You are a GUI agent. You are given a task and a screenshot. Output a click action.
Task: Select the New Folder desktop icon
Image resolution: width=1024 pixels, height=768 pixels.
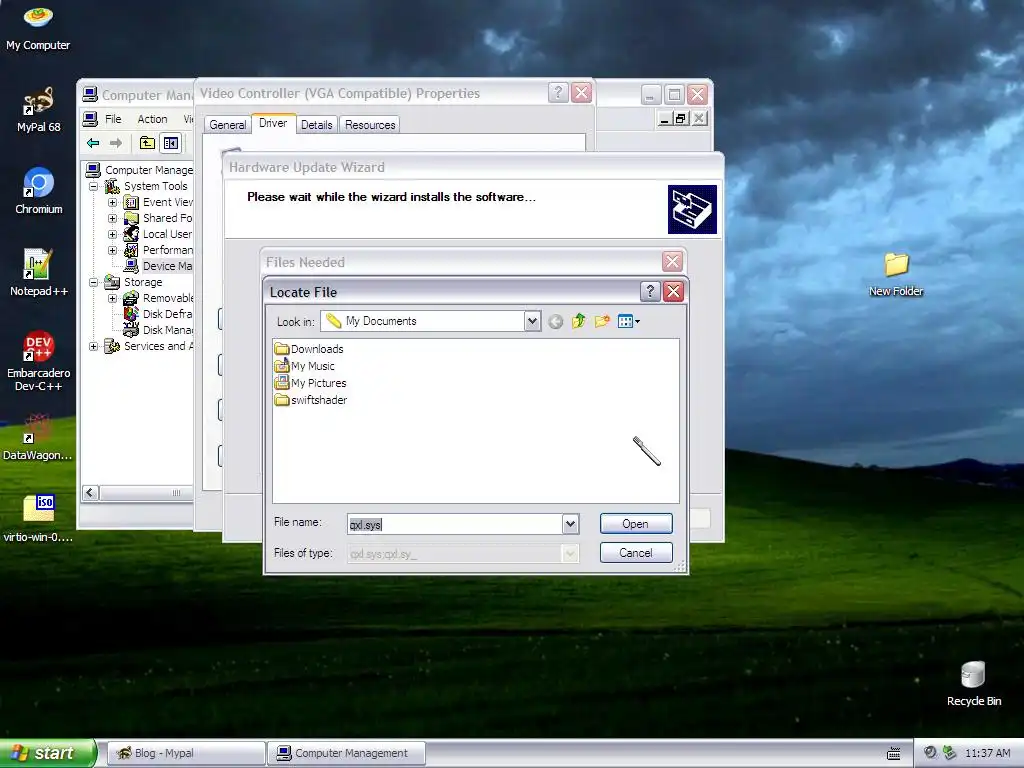point(896,274)
